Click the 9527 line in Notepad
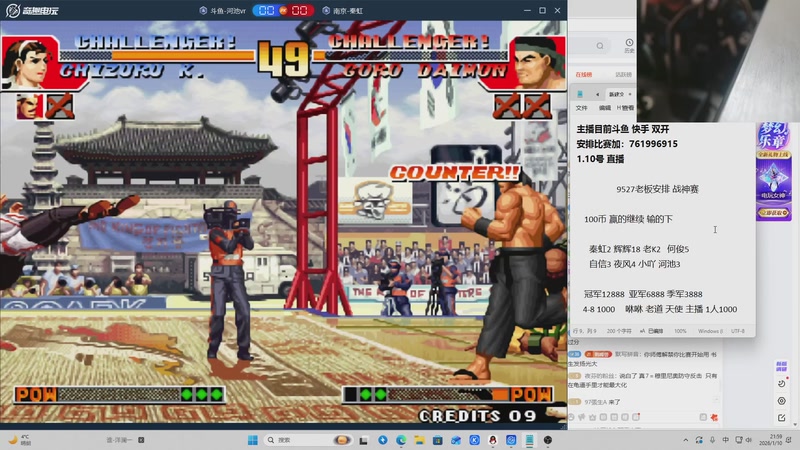This screenshot has width=800, height=450. click(657, 189)
